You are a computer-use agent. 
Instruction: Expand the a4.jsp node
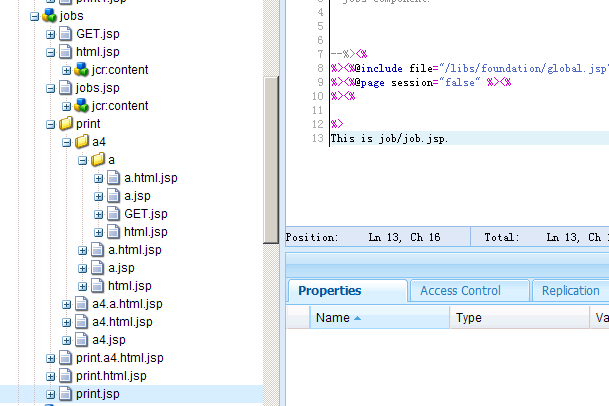tap(66, 340)
